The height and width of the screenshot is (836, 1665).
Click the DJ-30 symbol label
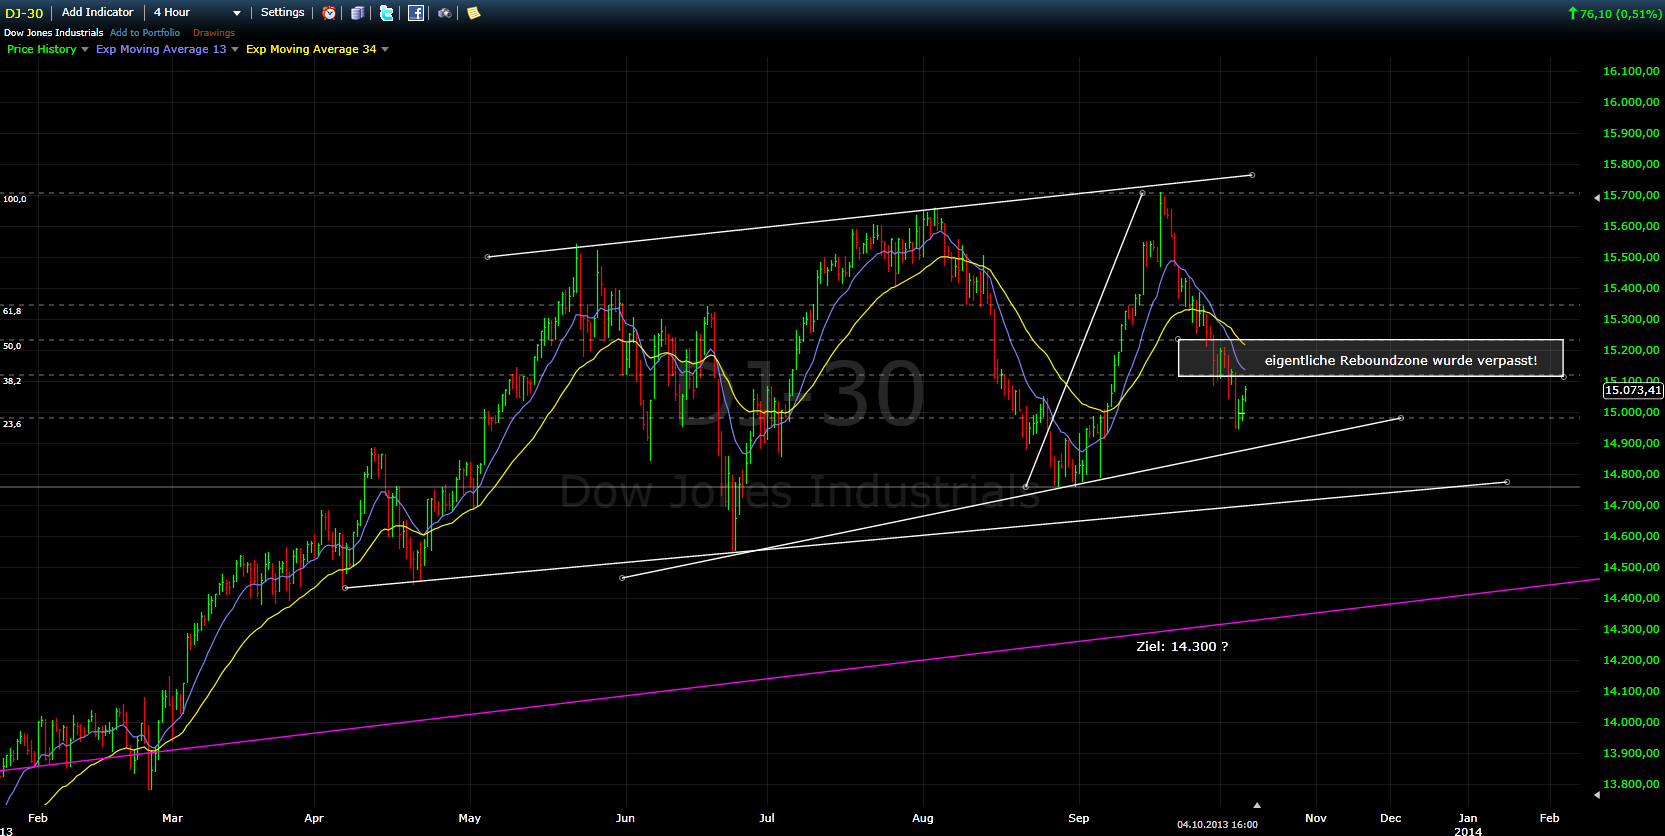click(x=24, y=13)
